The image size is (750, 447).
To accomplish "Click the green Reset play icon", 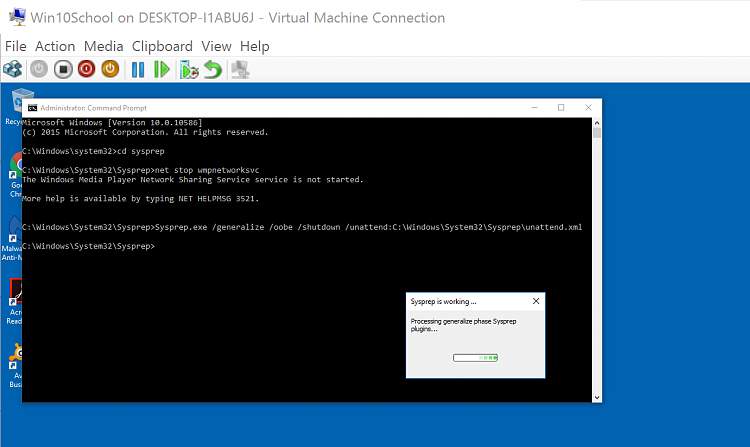I will point(162,69).
